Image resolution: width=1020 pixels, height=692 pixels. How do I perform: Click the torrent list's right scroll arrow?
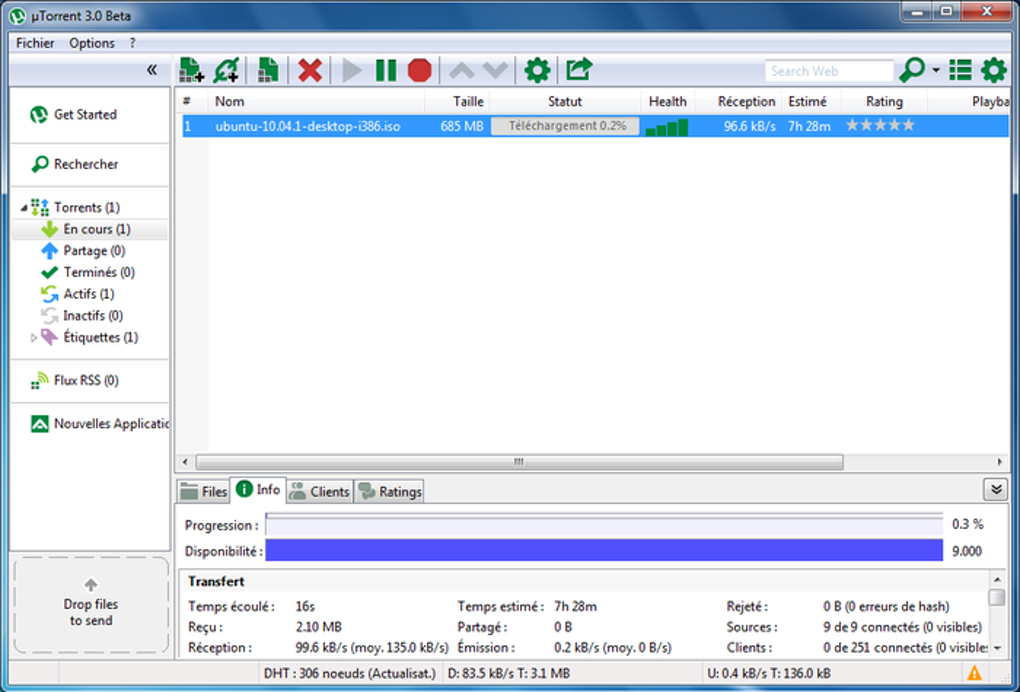[1000, 462]
